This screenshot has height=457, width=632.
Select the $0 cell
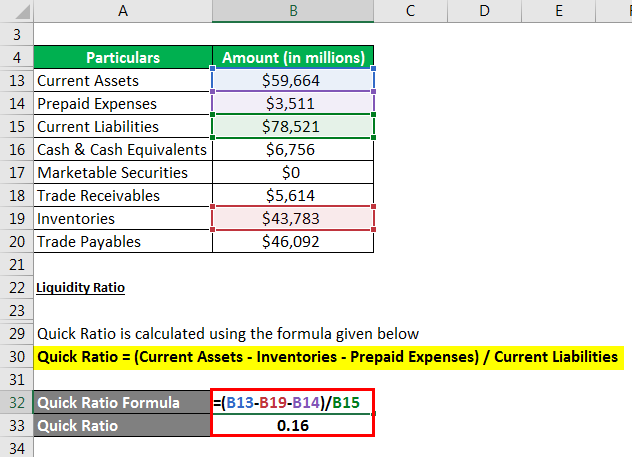coord(293,172)
